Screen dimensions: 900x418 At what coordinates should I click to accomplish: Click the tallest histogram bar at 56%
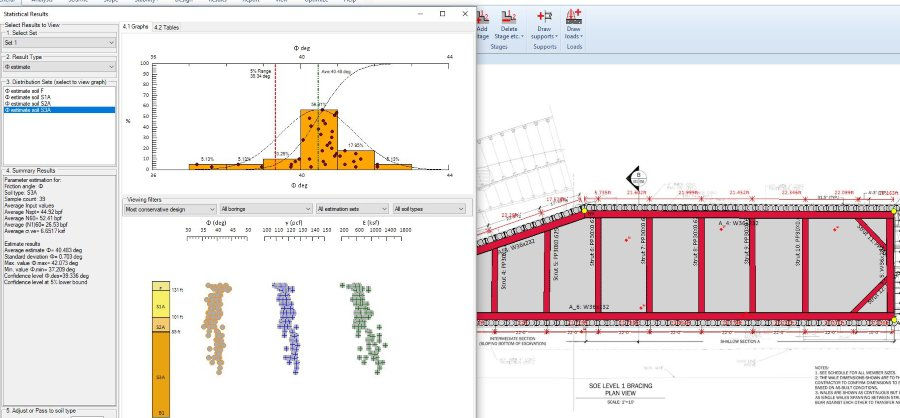(x=319, y=140)
